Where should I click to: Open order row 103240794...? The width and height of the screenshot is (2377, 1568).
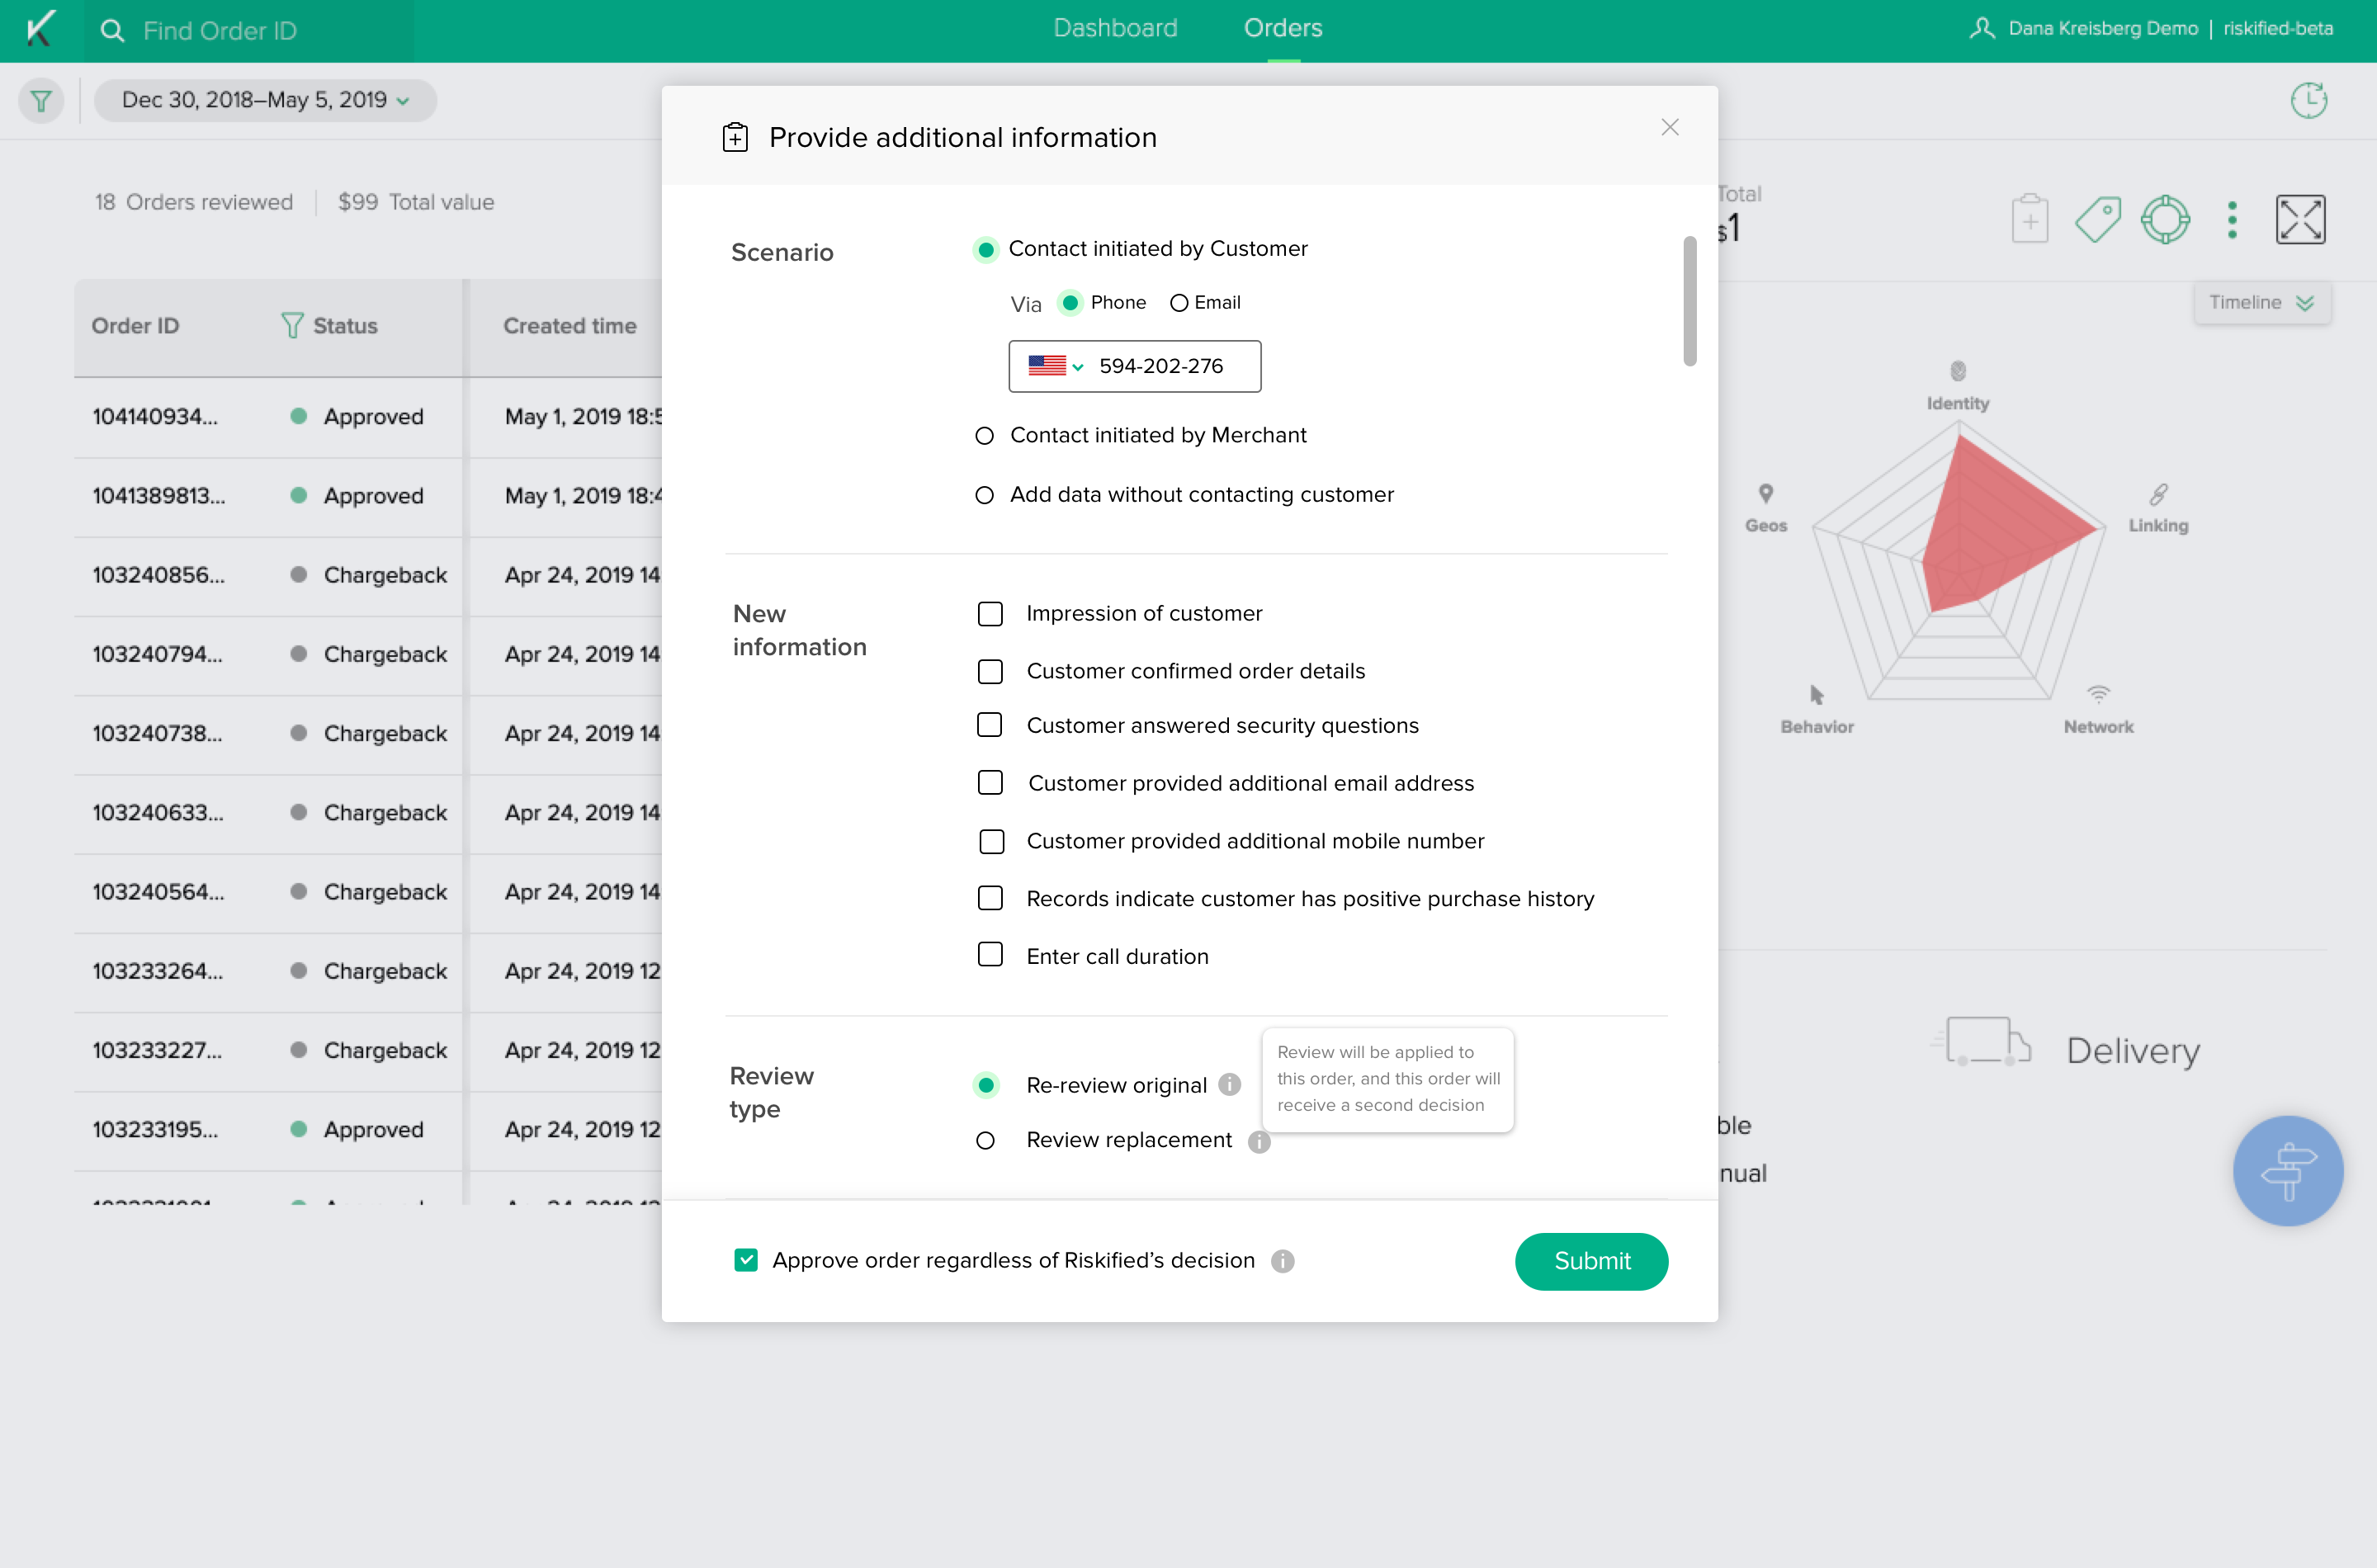(x=368, y=654)
